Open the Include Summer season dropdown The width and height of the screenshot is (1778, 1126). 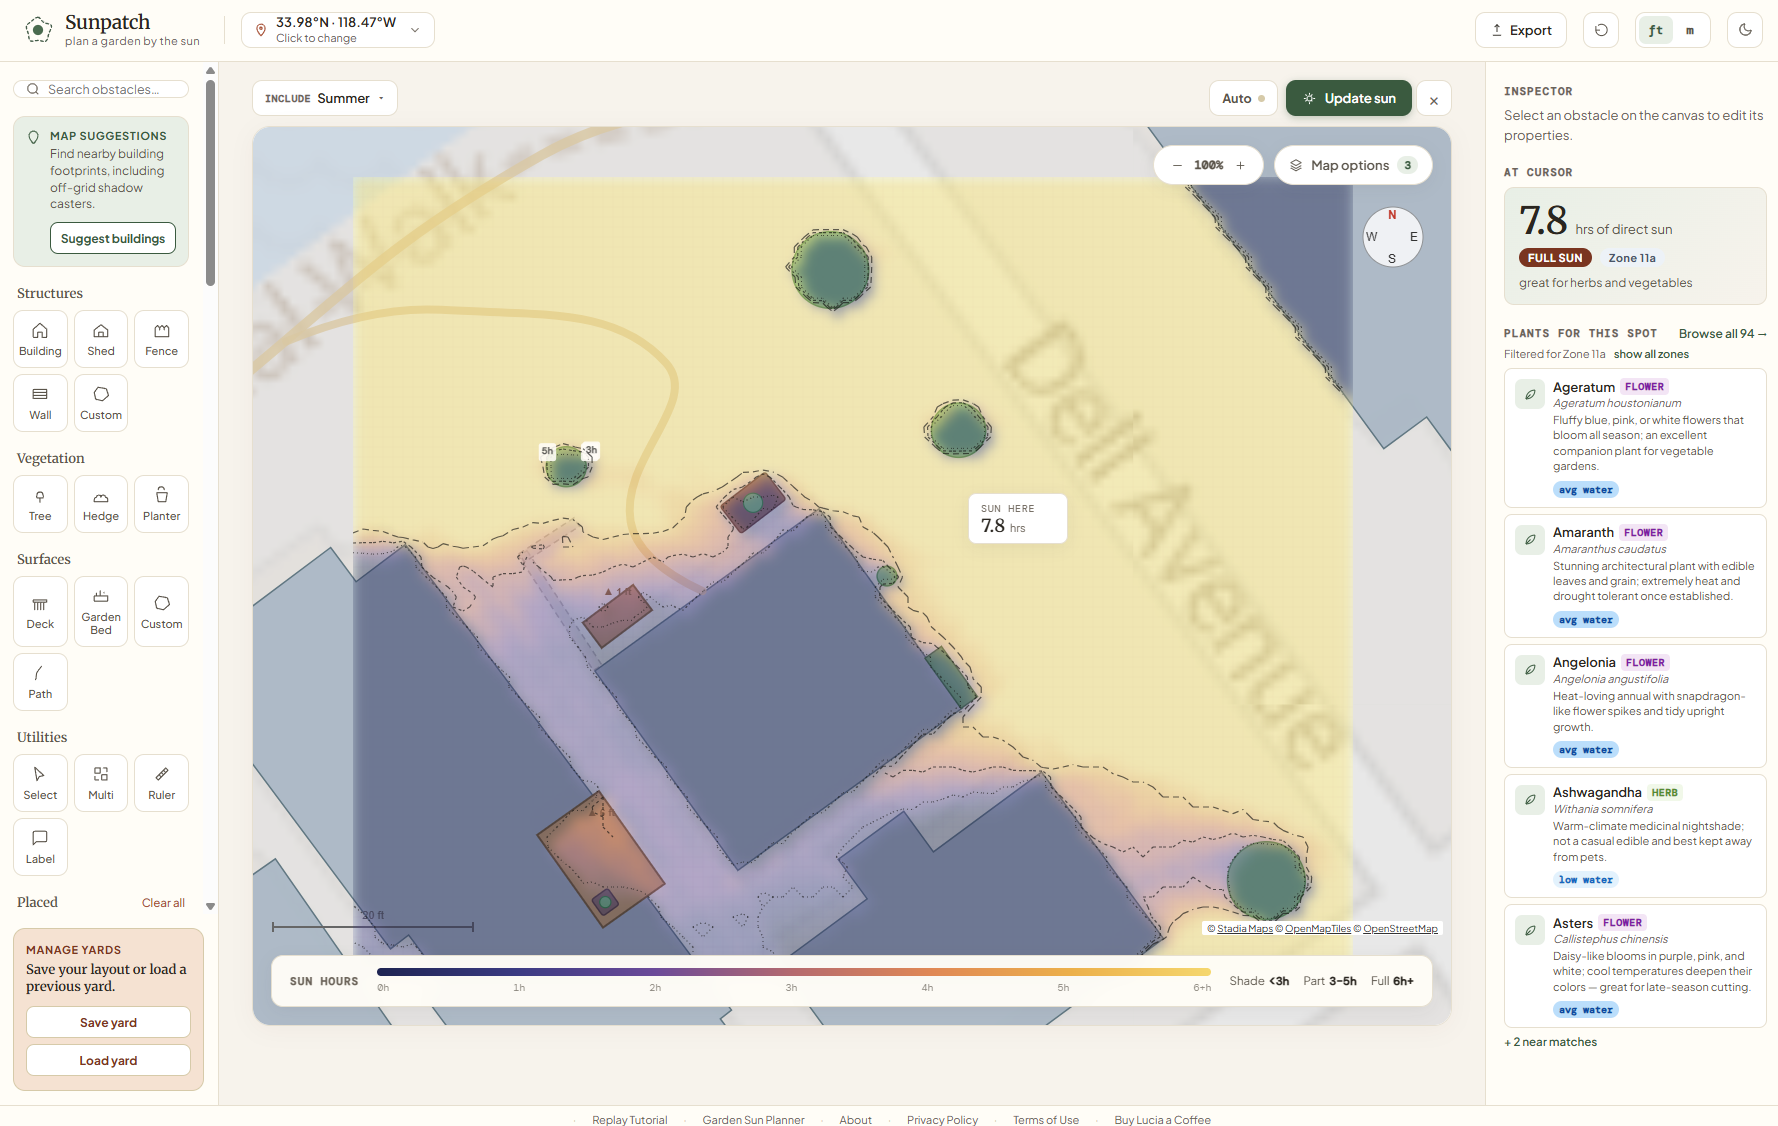pyautogui.click(x=325, y=98)
